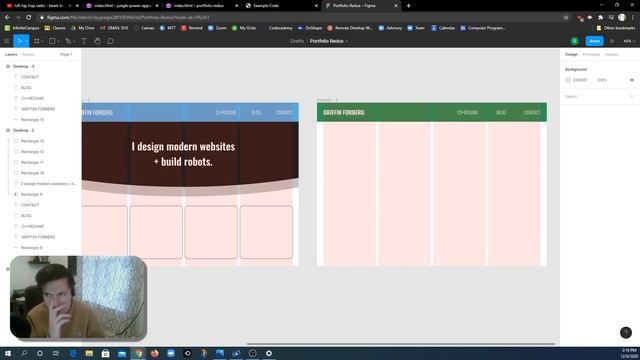Screen dimensions: 640x360
Task: Open the Figma help question mark button
Action: pyautogui.click(x=626, y=333)
